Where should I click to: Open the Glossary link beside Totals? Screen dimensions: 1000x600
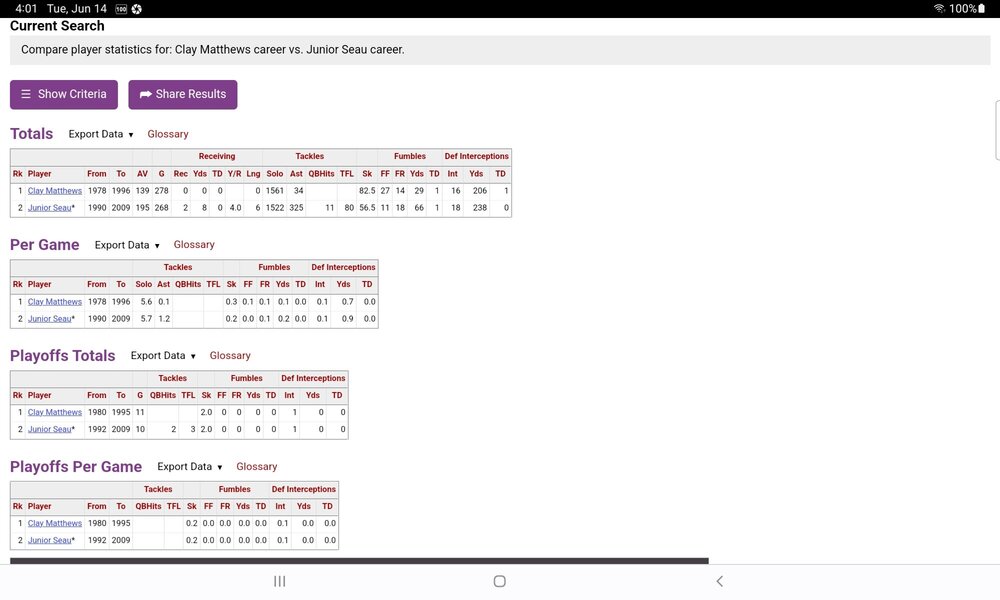click(x=168, y=134)
